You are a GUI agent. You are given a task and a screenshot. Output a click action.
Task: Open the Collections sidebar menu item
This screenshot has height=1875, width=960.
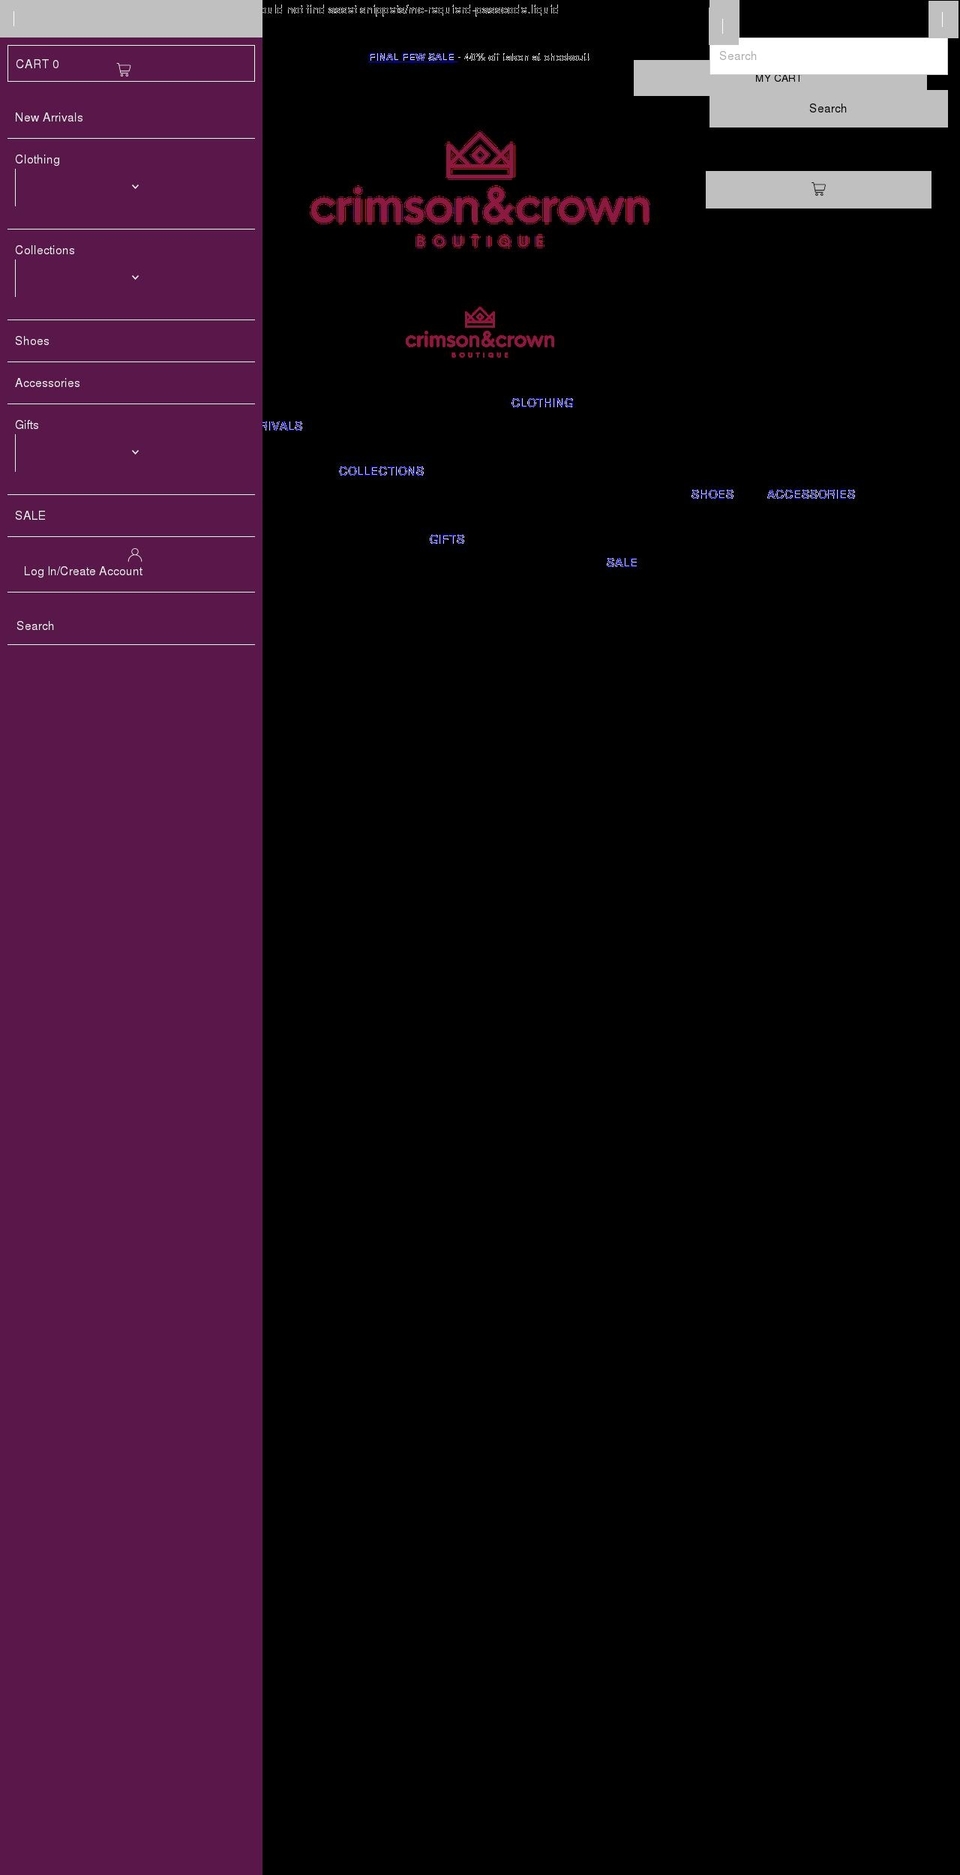tap(45, 251)
